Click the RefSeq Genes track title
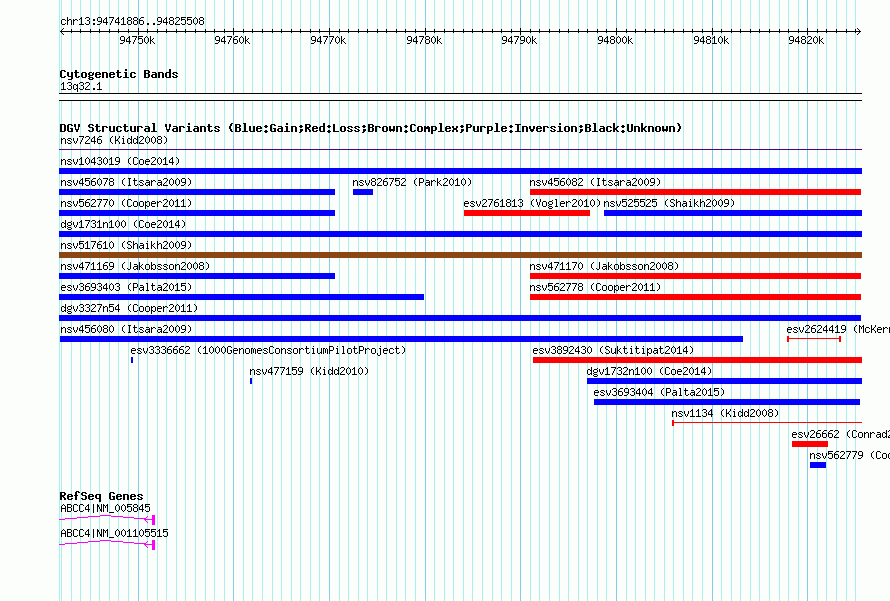 [x=101, y=496]
